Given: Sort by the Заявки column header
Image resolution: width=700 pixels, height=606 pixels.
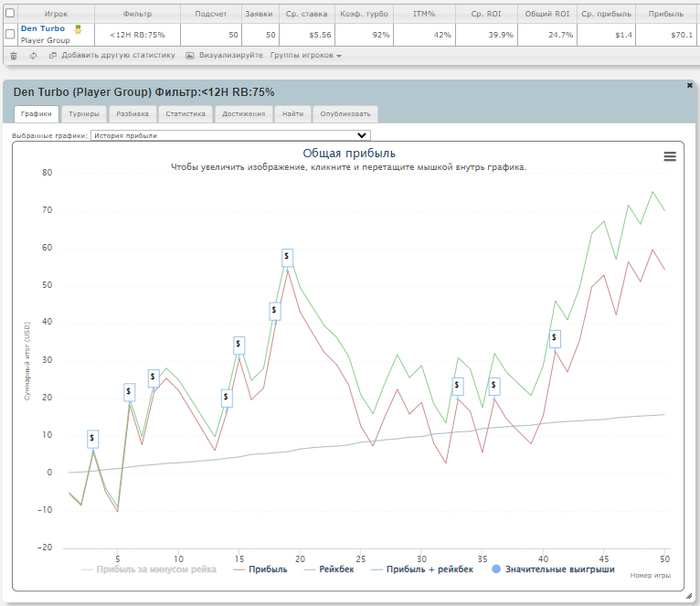Looking at the screenshot, I should (x=259, y=14).
